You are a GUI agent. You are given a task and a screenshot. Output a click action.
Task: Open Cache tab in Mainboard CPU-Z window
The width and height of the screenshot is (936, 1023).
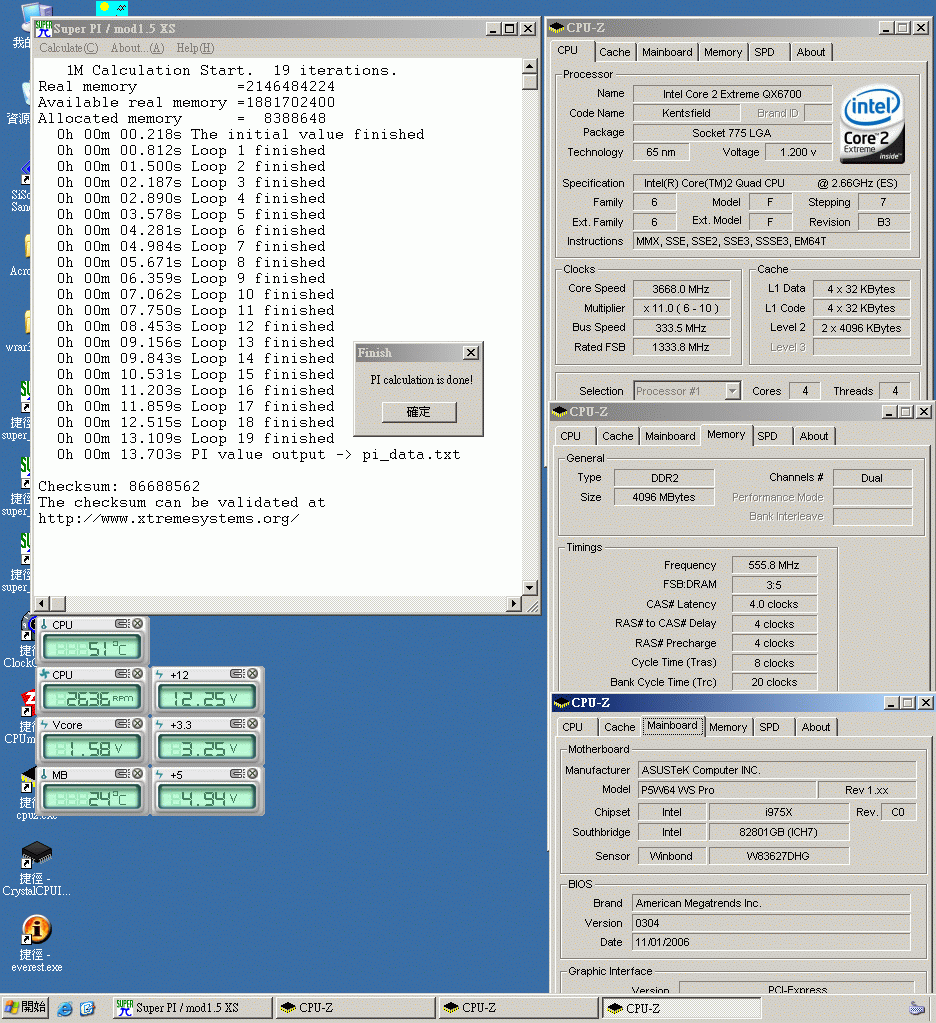620,727
